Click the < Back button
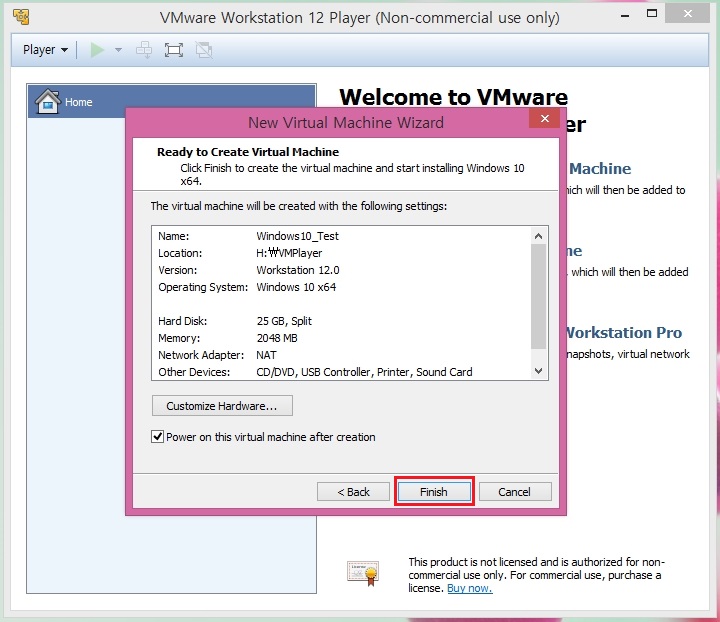 (353, 492)
